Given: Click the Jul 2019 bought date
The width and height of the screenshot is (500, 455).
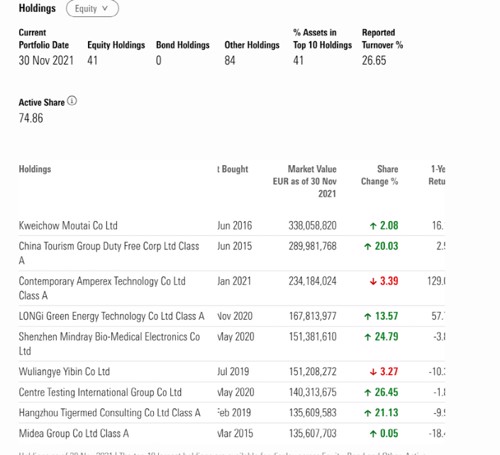Looking at the screenshot, I should coord(233,372).
